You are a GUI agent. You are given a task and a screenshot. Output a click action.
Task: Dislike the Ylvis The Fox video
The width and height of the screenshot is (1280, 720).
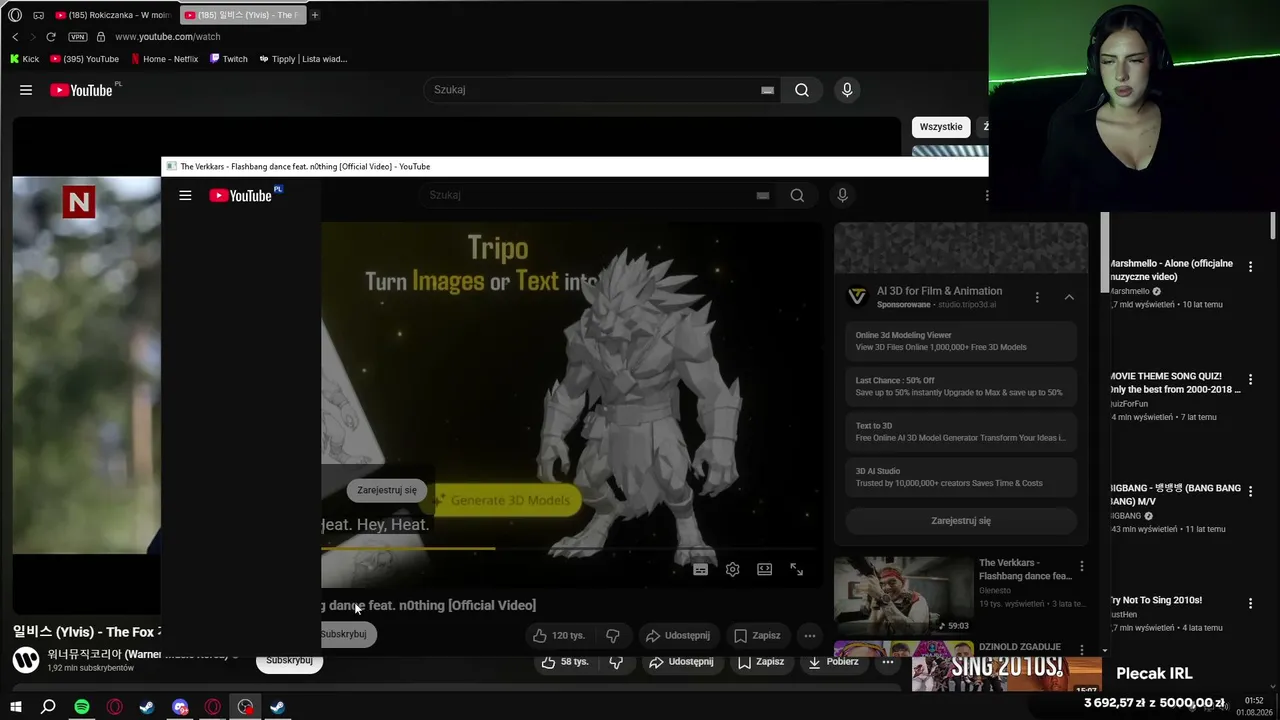click(617, 662)
